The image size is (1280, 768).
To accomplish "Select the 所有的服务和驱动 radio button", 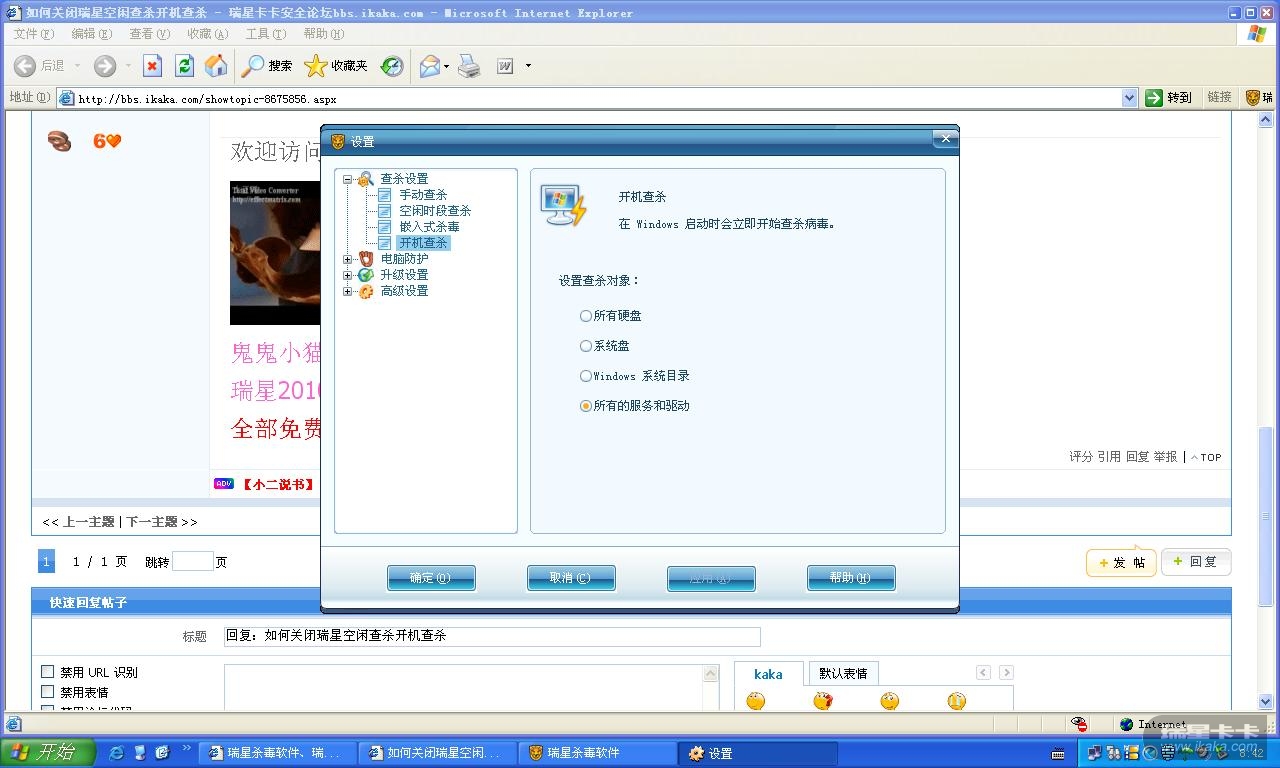I will tap(586, 406).
